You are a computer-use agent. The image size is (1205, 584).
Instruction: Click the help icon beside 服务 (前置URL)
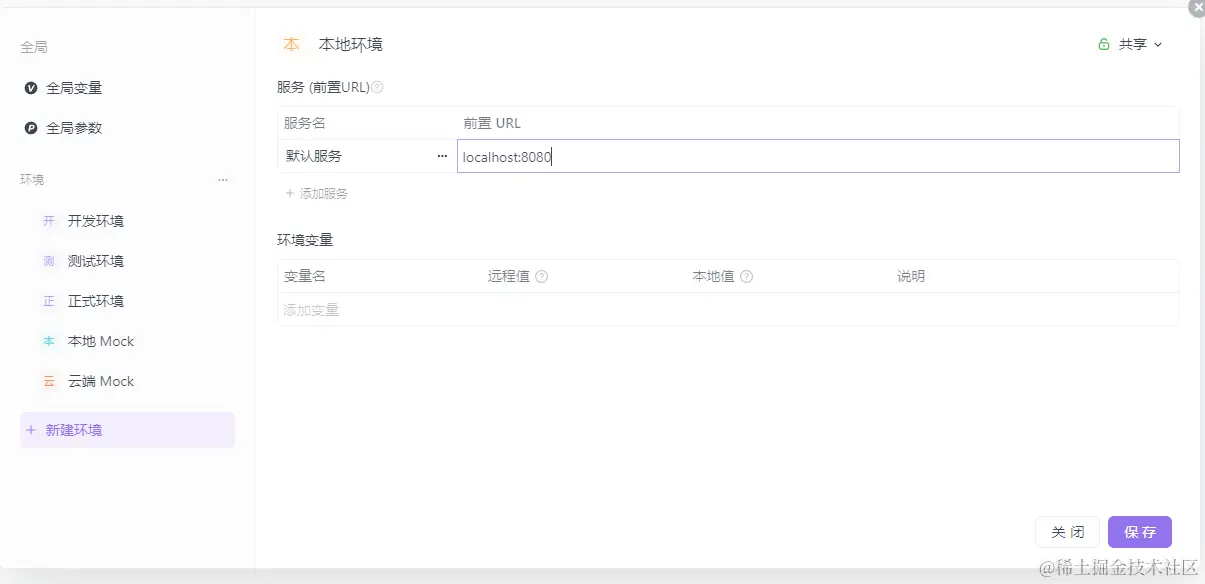click(378, 87)
